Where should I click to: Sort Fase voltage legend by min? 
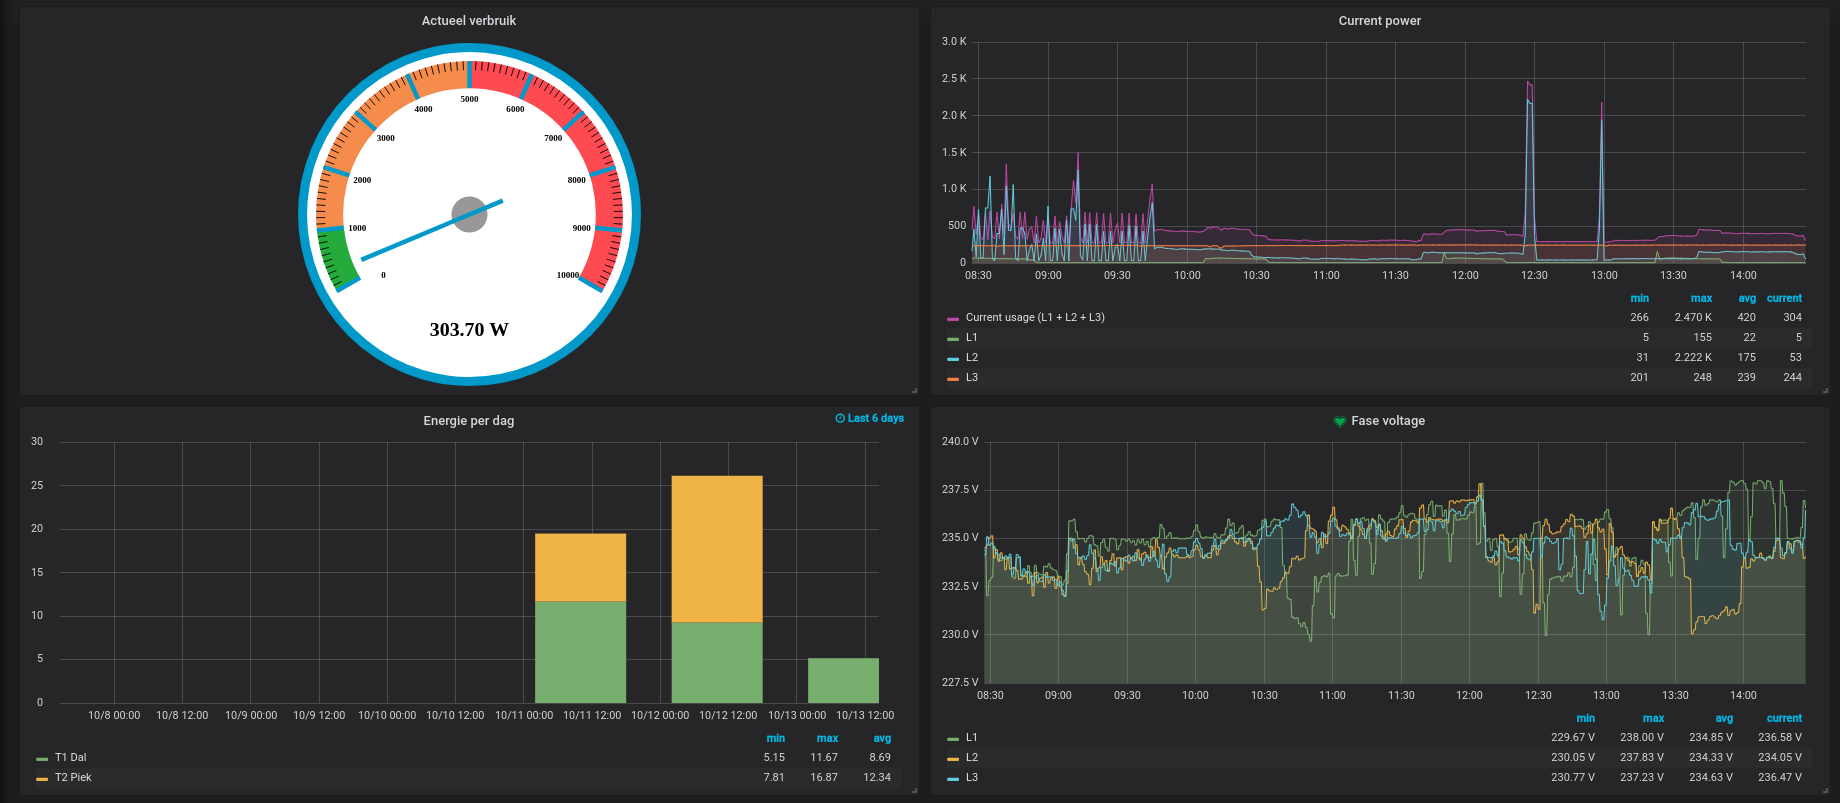click(x=1585, y=718)
